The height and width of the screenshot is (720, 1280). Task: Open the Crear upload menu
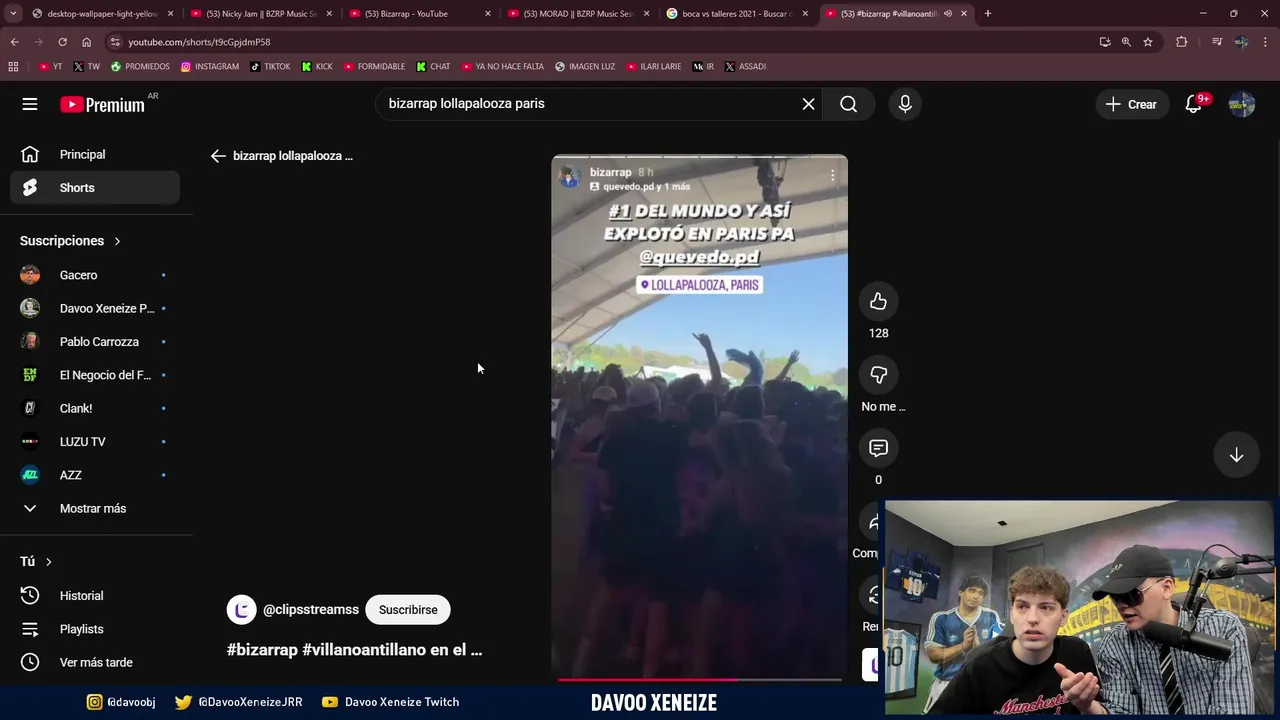tap(1131, 104)
